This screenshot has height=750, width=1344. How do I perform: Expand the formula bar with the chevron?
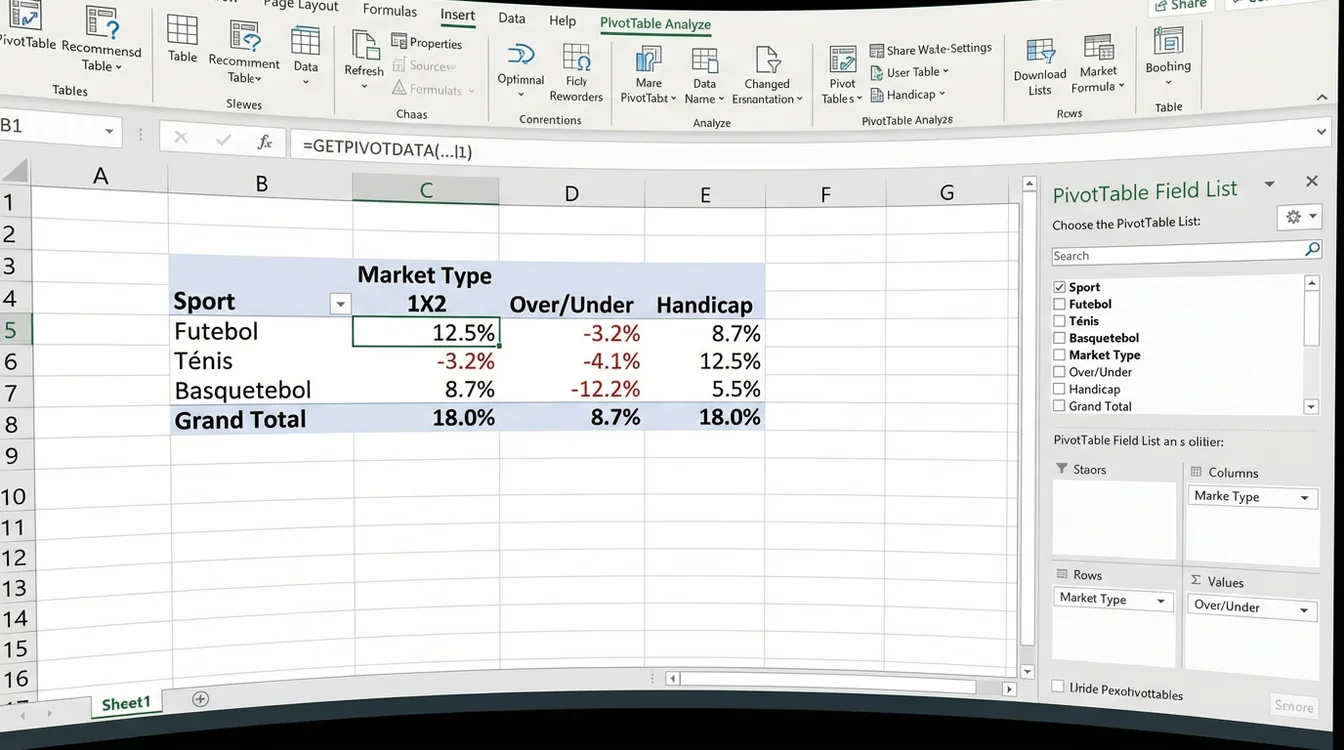coord(1322,131)
